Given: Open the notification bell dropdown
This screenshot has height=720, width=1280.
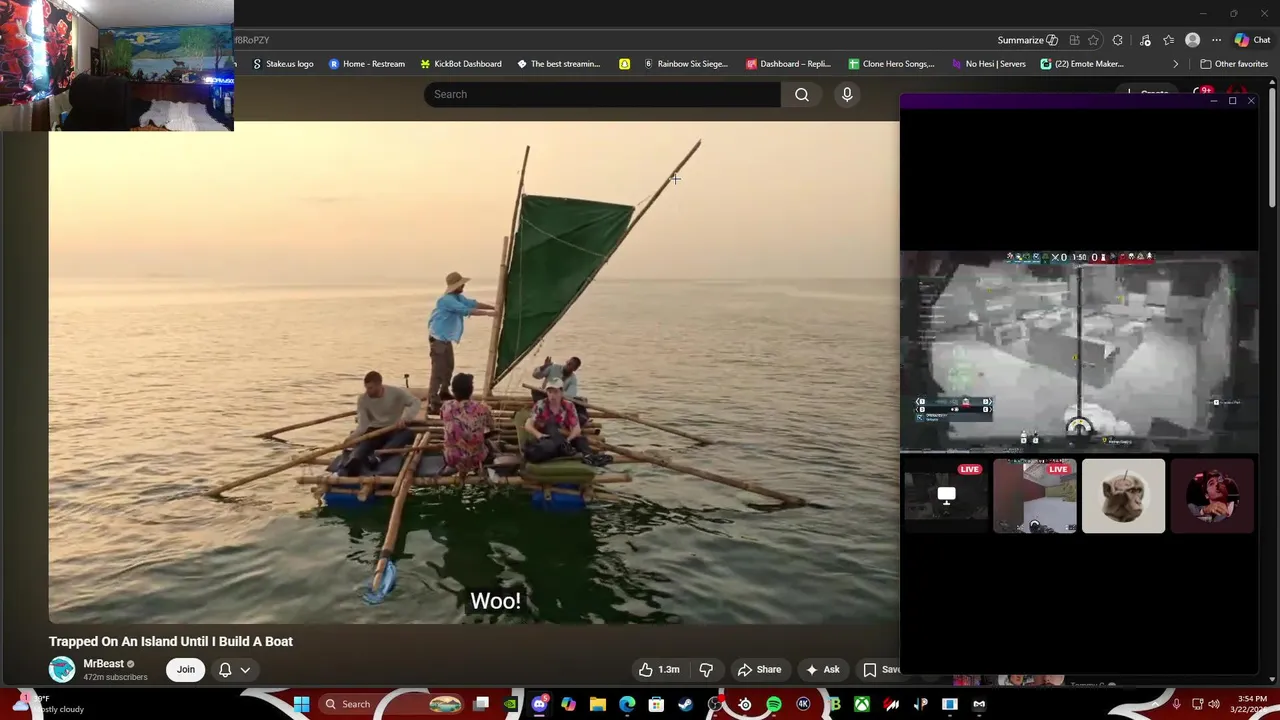Looking at the screenshot, I should click(234, 670).
